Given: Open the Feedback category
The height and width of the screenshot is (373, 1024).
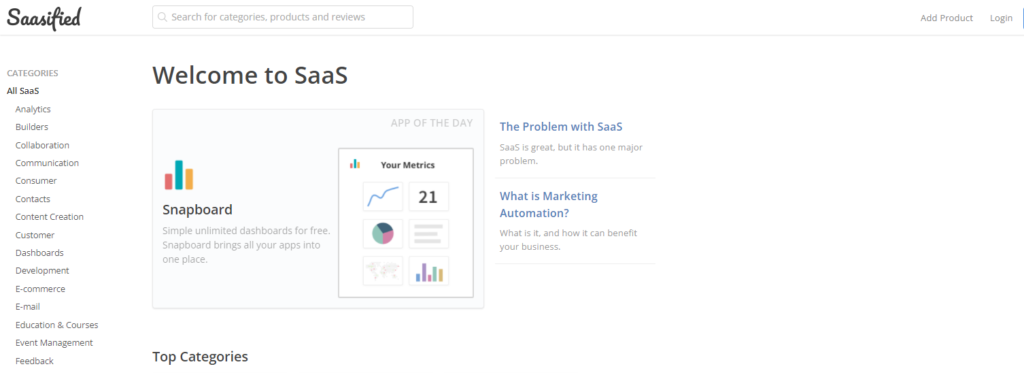Looking at the screenshot, I should point(34,361).
